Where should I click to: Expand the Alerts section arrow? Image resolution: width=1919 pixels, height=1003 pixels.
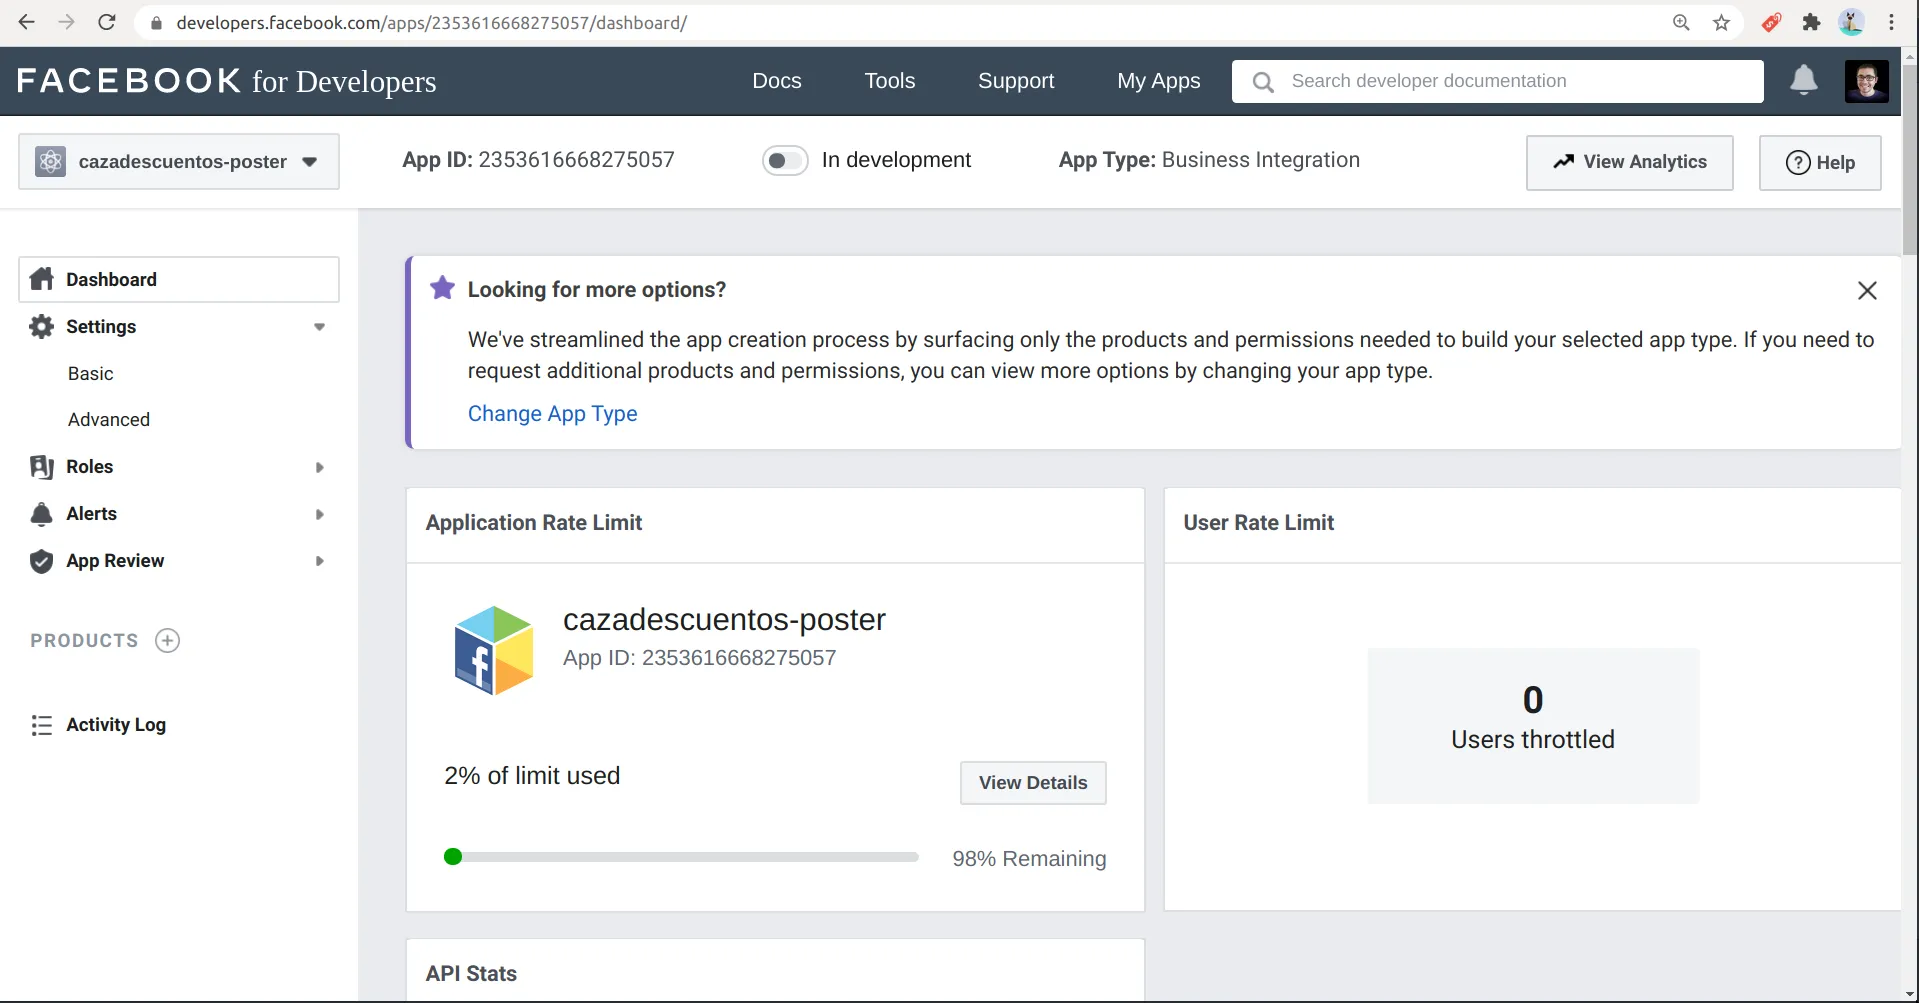(x=319, y=514)
